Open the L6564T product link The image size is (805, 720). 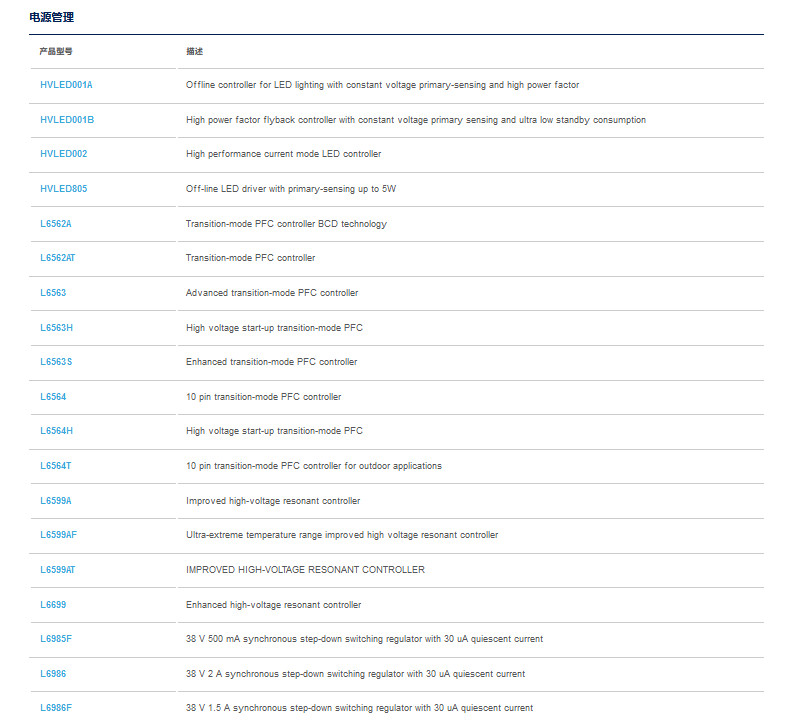point(56,465)
